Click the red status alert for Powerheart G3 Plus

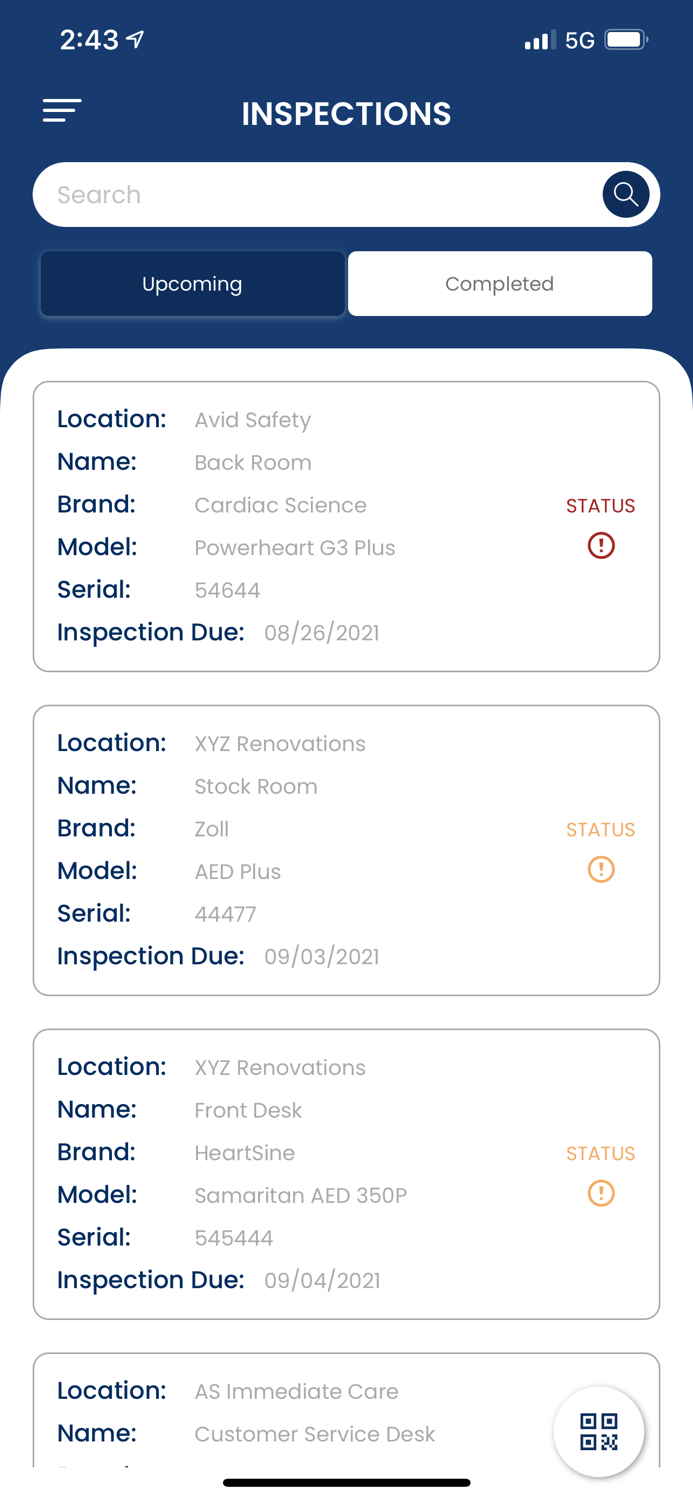click(x=601, y=546)
